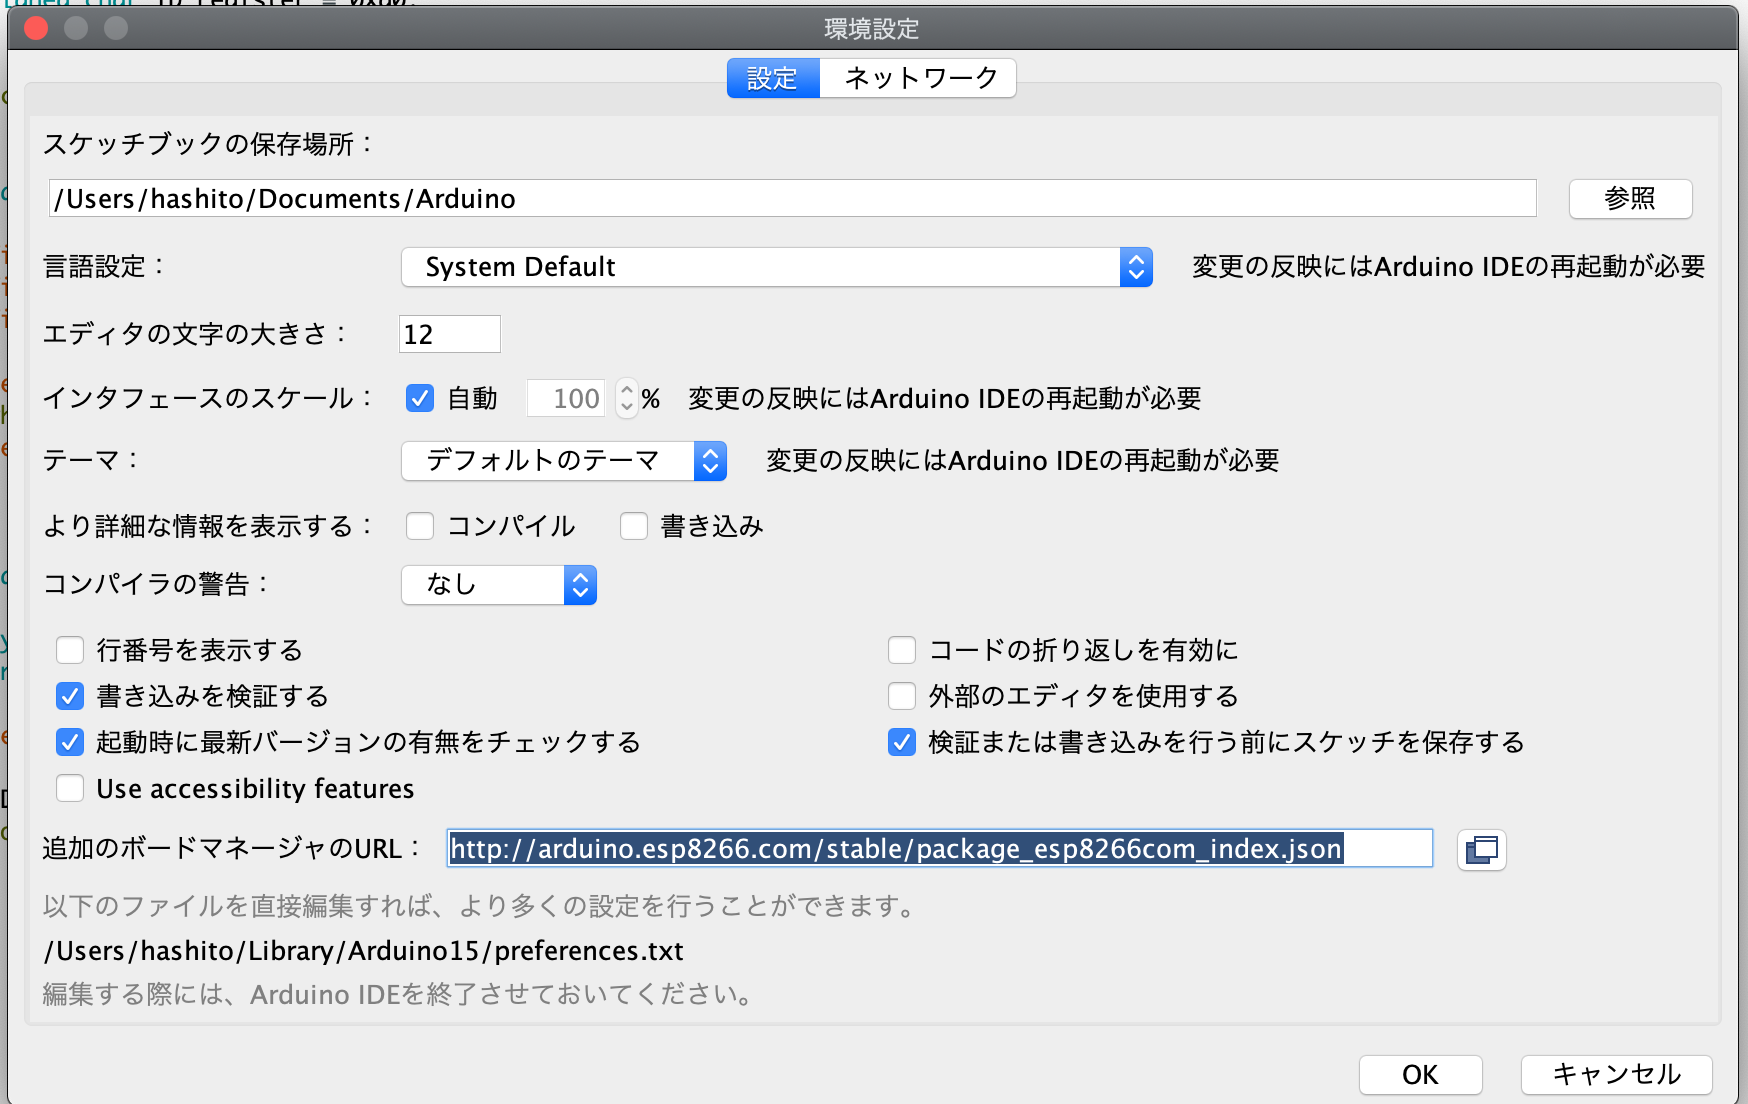Select the 設定 tab
Viewport: 1748px width, 1104px height.
[x=772, y=78]
